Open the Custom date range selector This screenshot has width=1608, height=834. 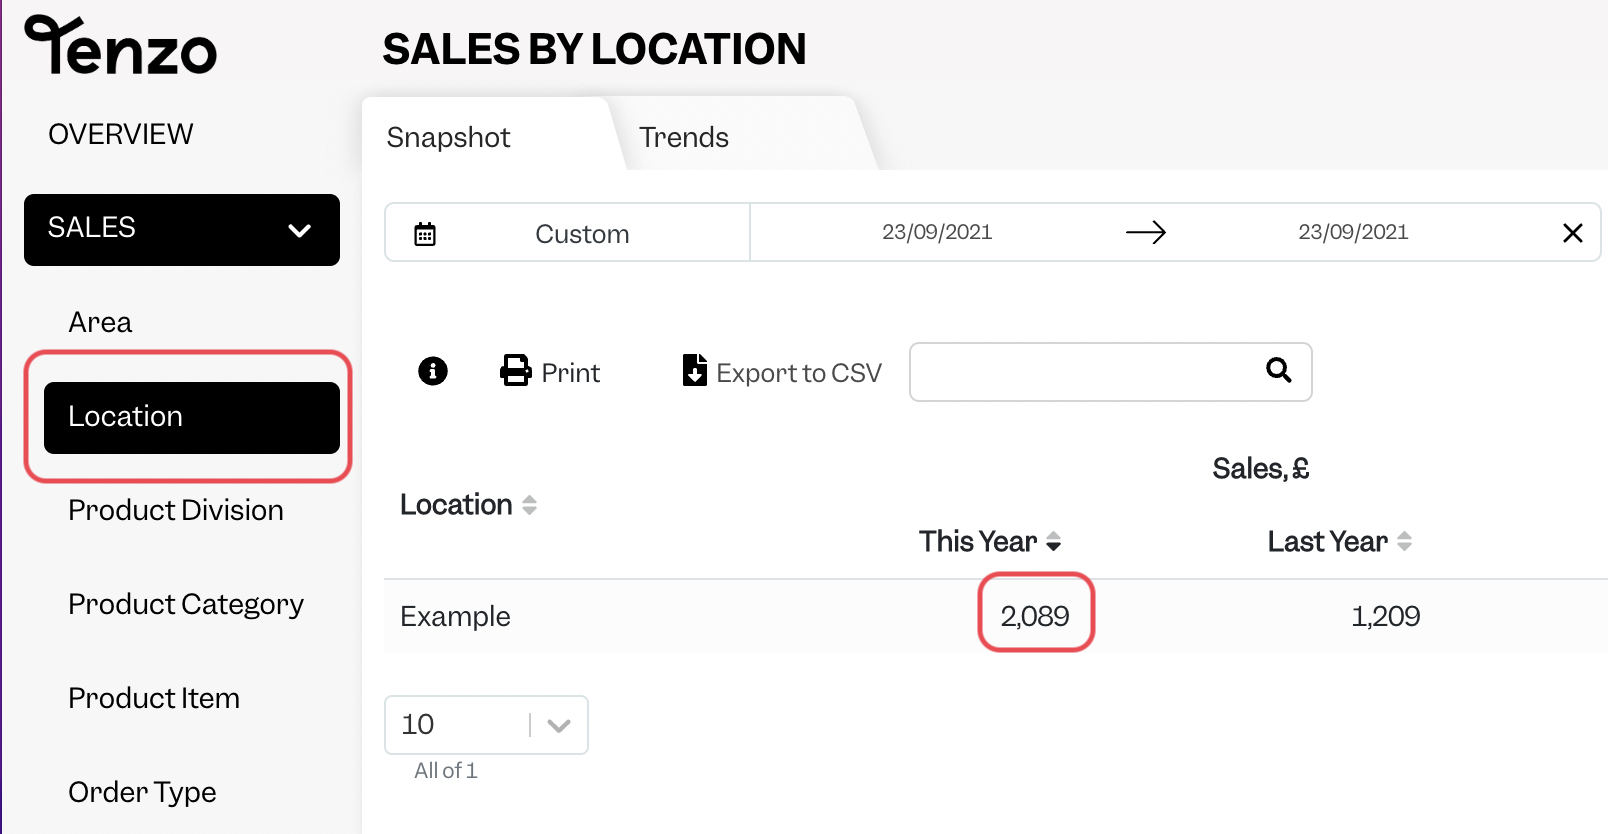pyautogui.click(x=582, y=233)
